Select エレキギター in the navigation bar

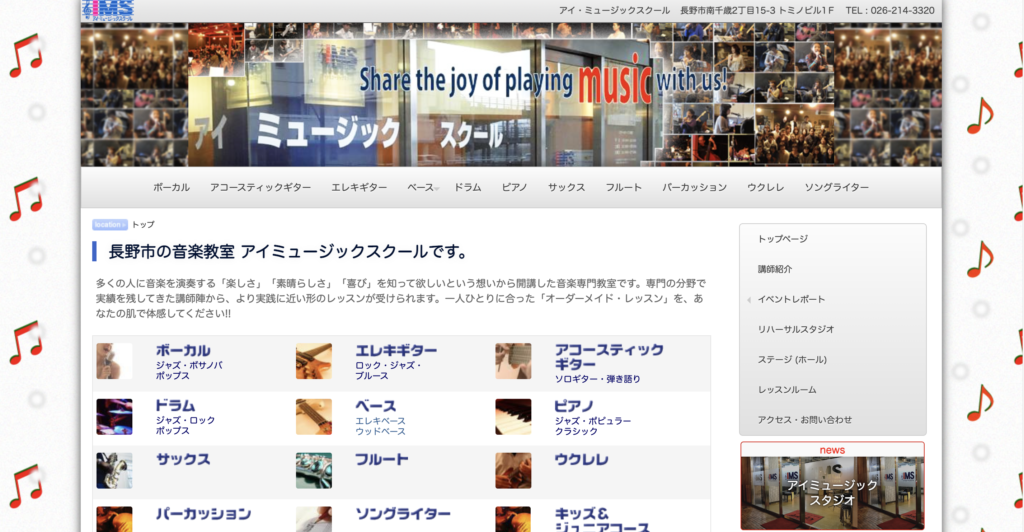tap(359, 187)
